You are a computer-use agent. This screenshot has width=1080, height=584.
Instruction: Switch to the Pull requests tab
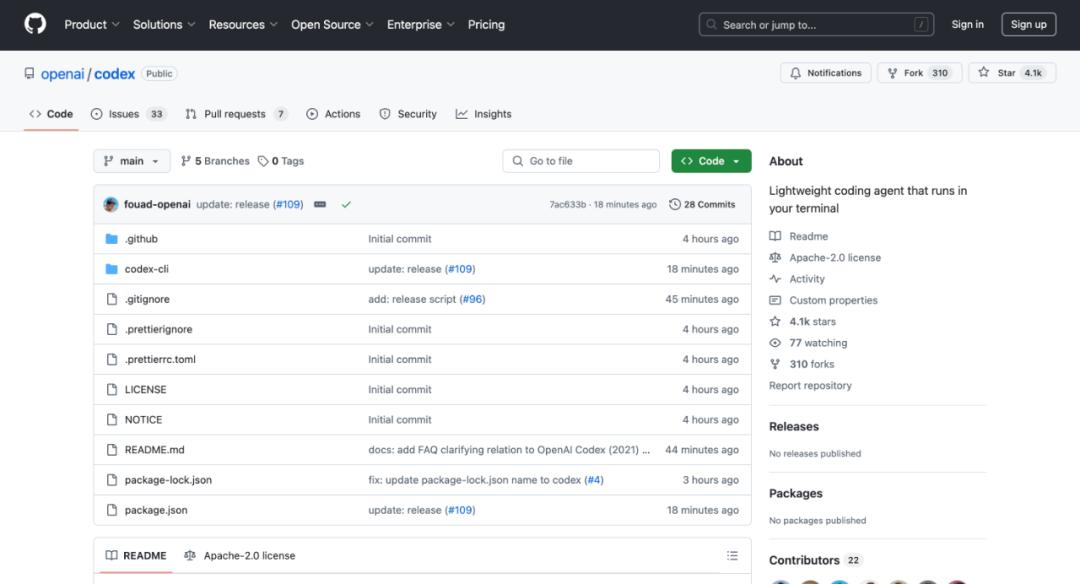pos(236,114)
